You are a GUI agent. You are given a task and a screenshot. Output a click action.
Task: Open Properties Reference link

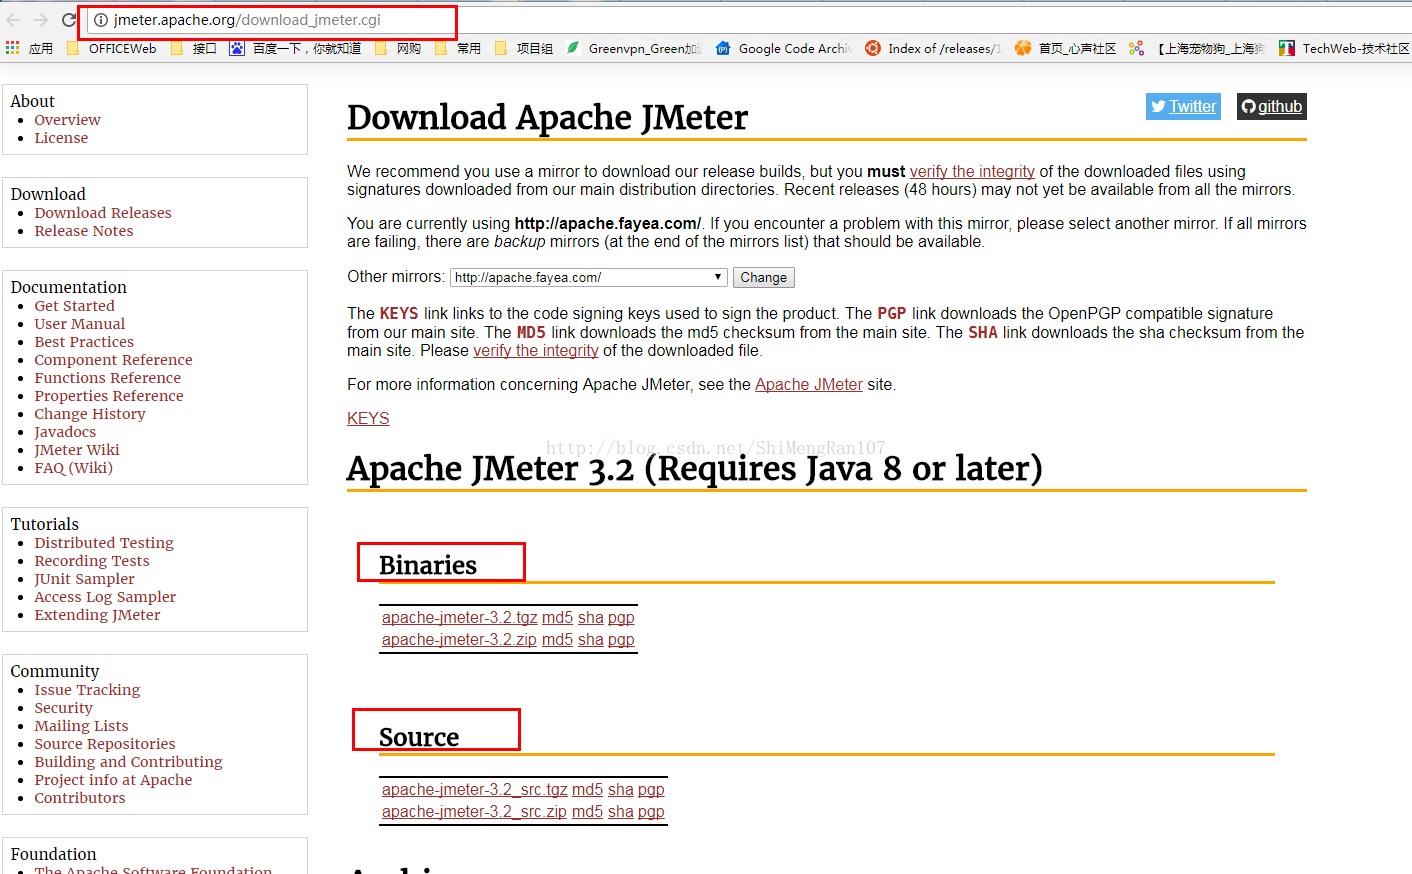click(109, 396)
